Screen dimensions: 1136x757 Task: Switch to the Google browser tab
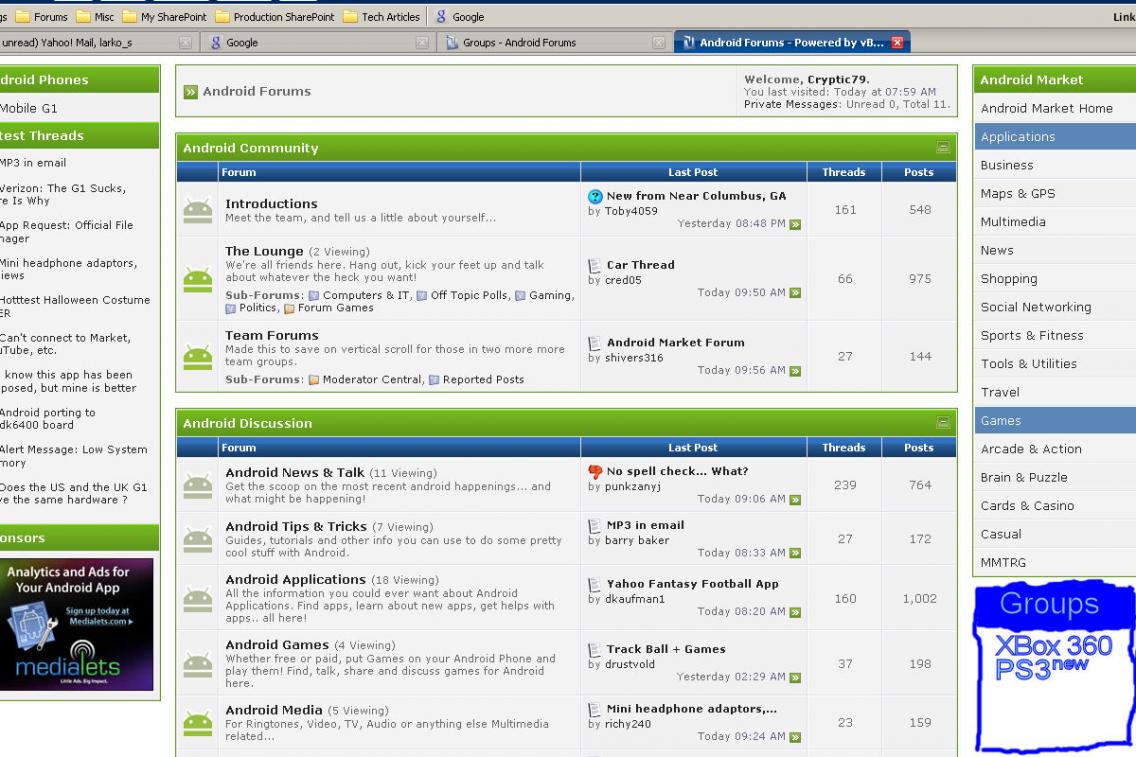[x=242, y=43]
